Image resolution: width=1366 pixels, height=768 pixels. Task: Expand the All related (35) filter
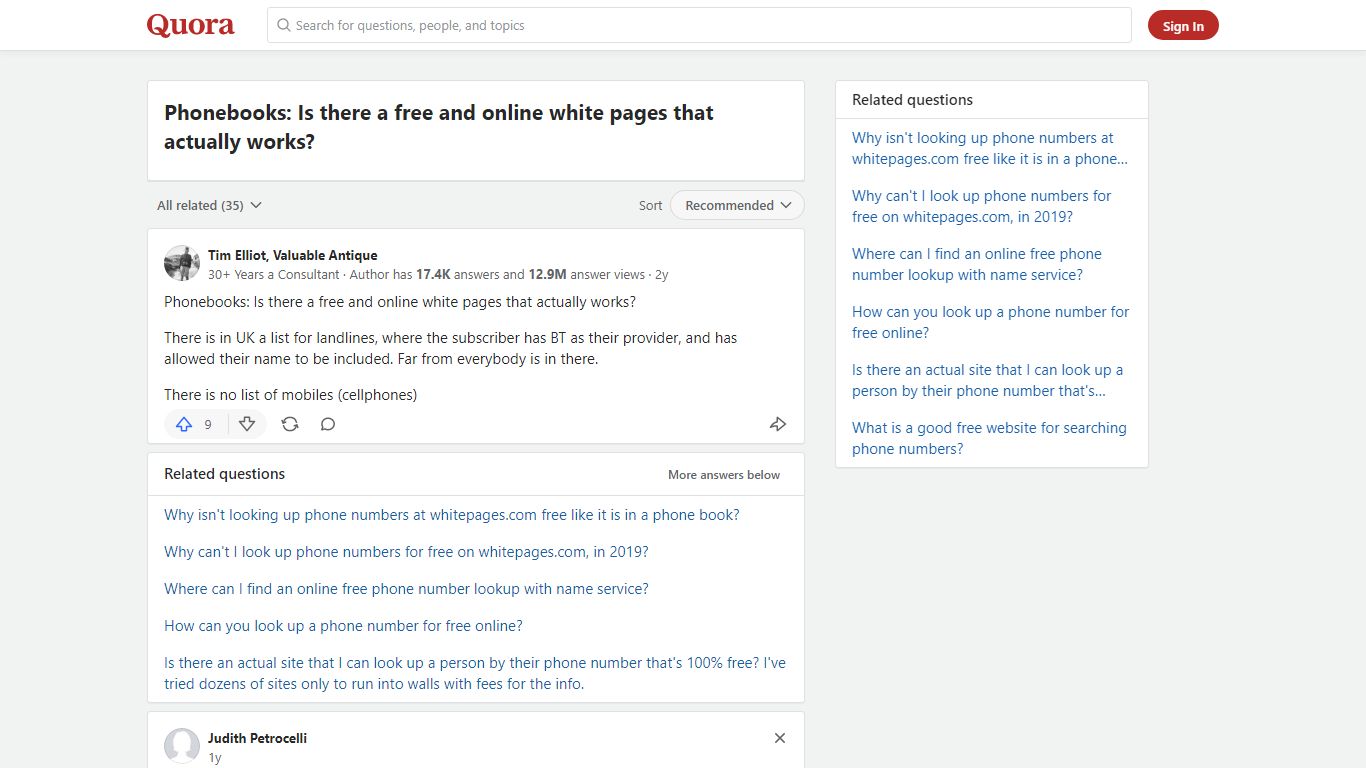tap(209, 205)
